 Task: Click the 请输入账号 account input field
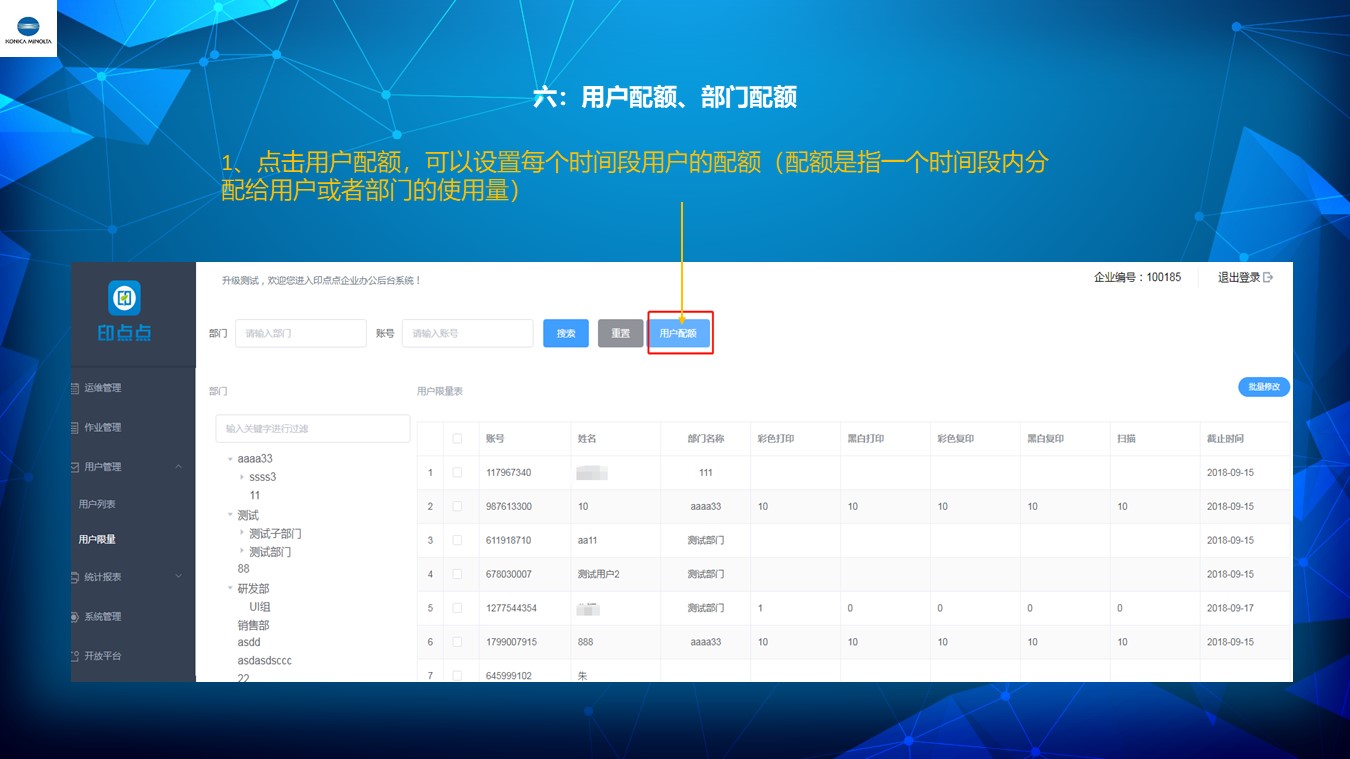pyautogui.click(x=467, y=334)
